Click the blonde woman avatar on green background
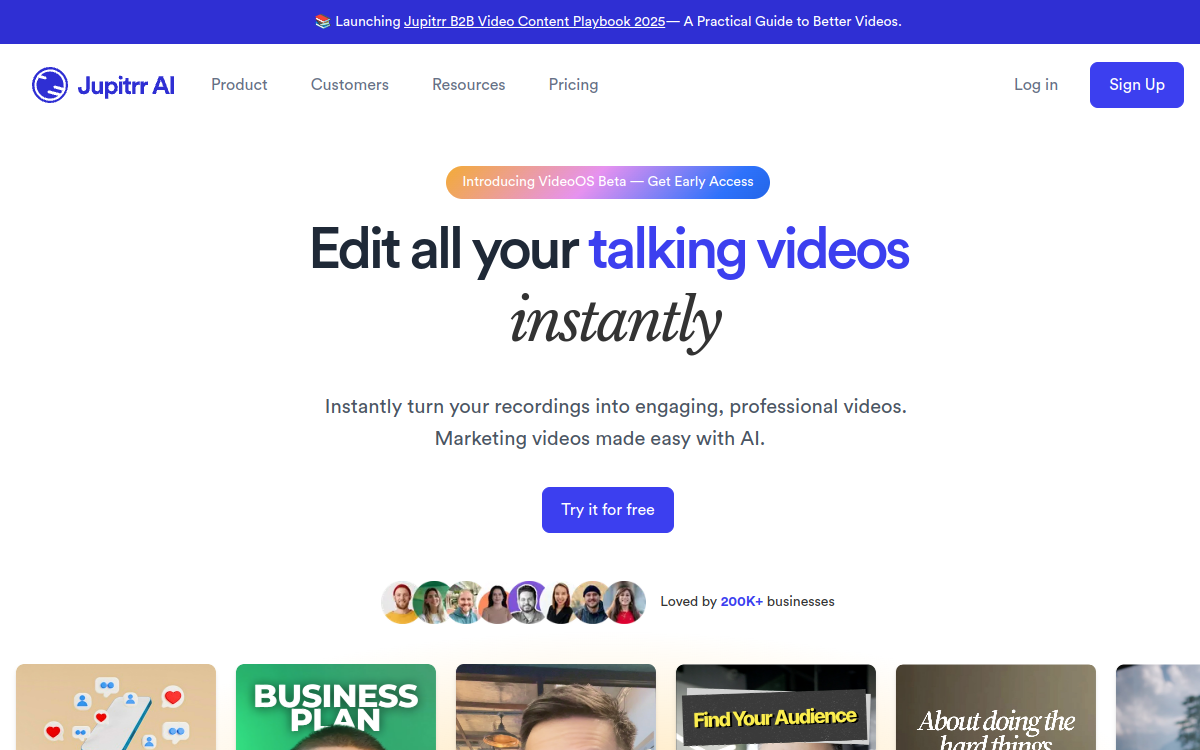The width and height of the screenshot is (1200, 750). (x=432, y=602)
